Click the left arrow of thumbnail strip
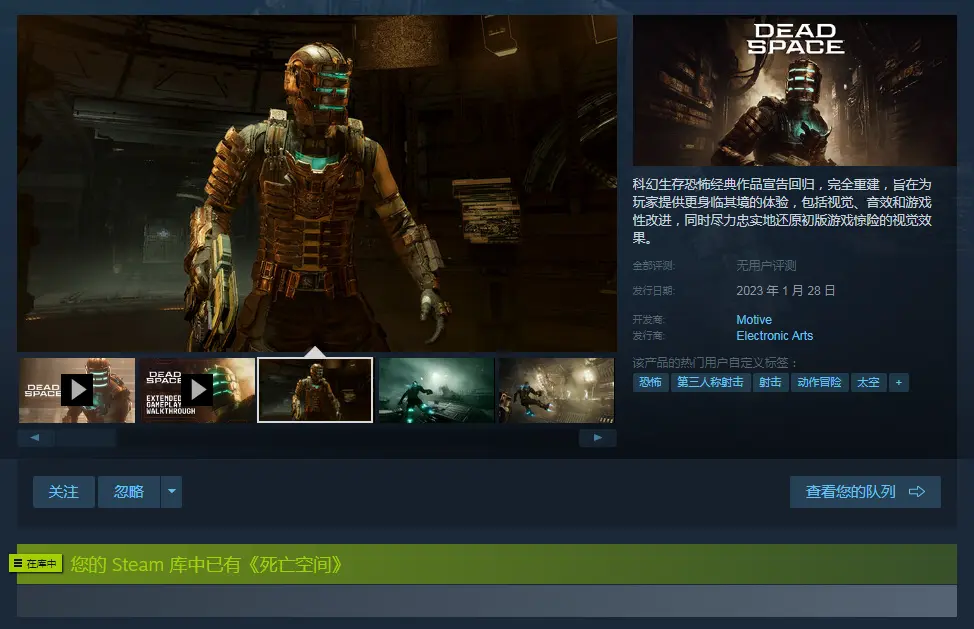The width and height of the screenshot is (974, 629). (36, 438)
